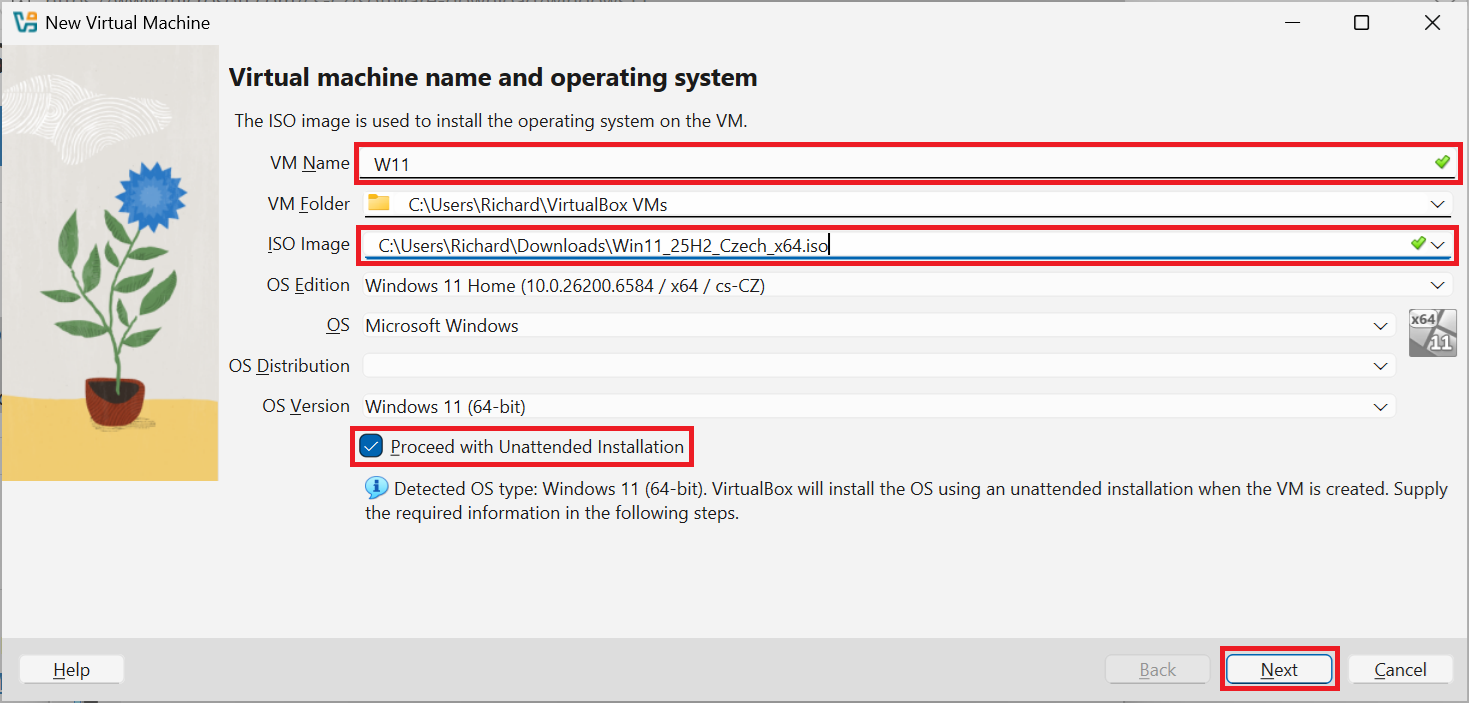Click the green checkmark next to VM Name
The height and width of the screenshot is (703, 1469).
(1440, 161)
